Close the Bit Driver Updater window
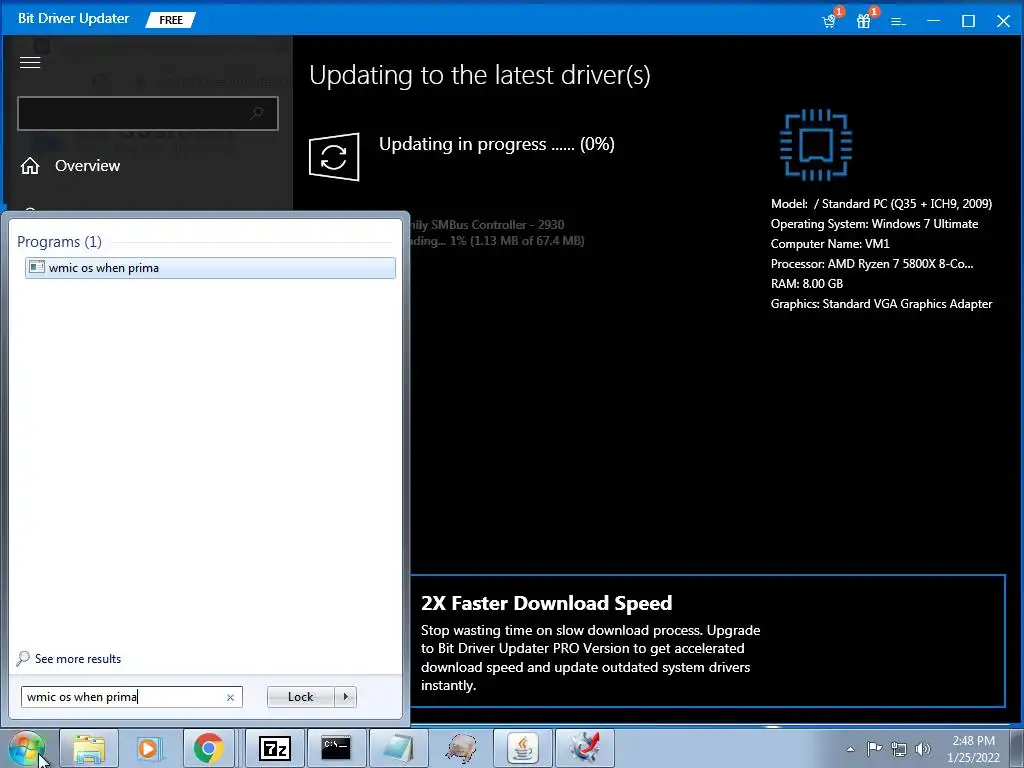1024x768 pixels. point(1004,21)
